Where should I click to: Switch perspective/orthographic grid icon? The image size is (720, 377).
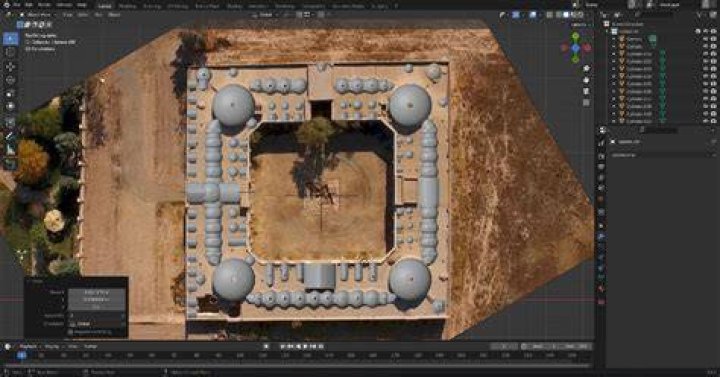click(586, 103)
